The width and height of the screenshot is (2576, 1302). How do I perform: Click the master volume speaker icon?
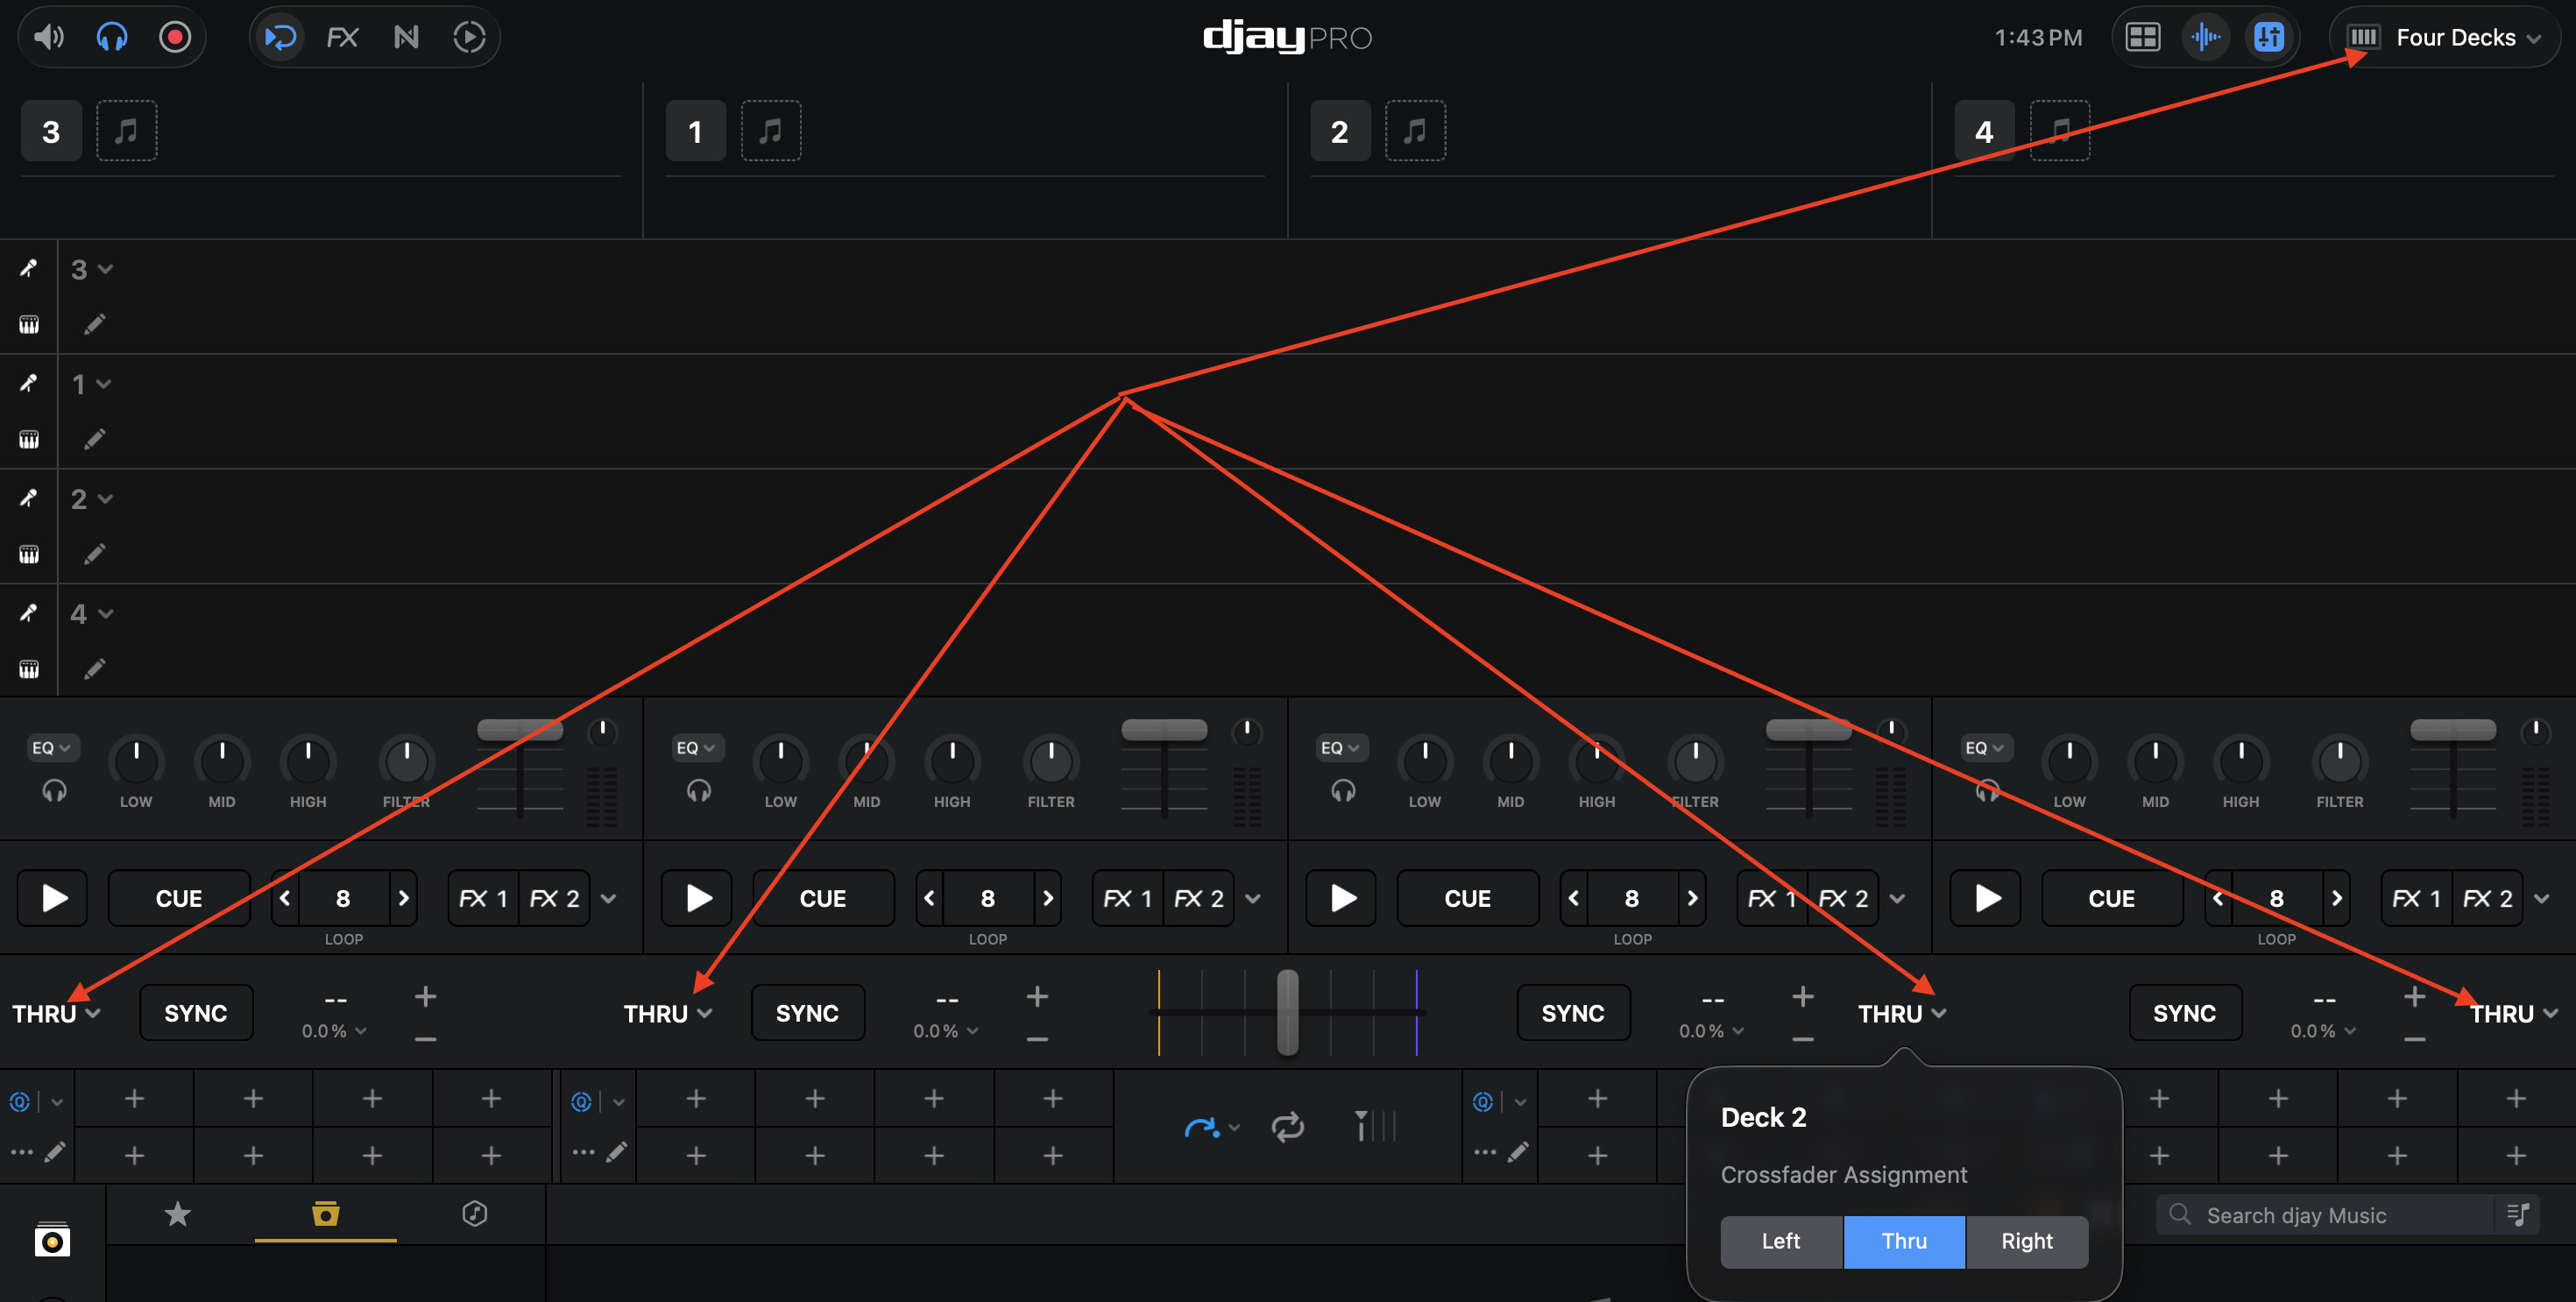click(49, 38)
